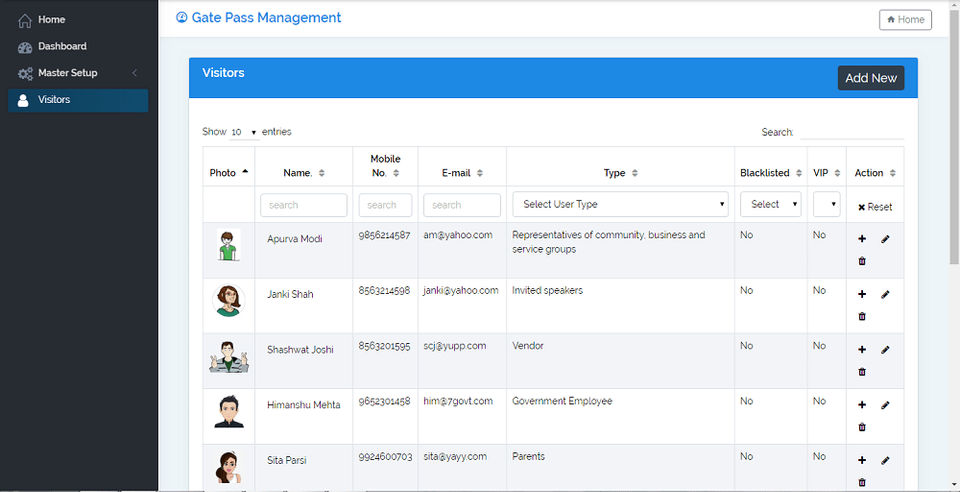This screenshot has height=492, width=960.
Task: Toggle sort order on Photo column
Action: (x=245, y=172)
